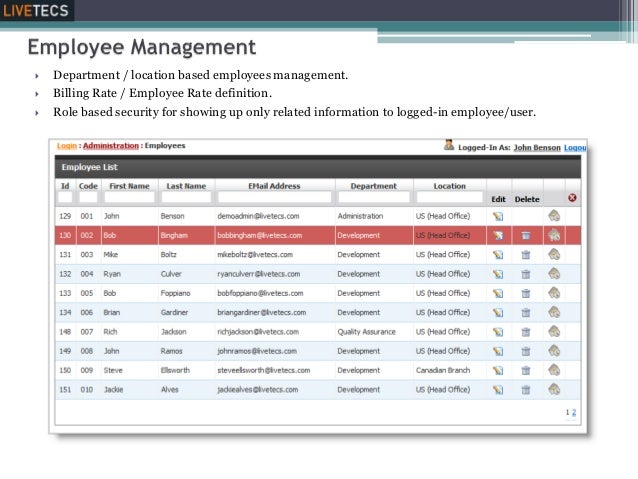Viewport: 638px width, 479px height.
Task: Click the Code filter input field
Action: (88, 197)
